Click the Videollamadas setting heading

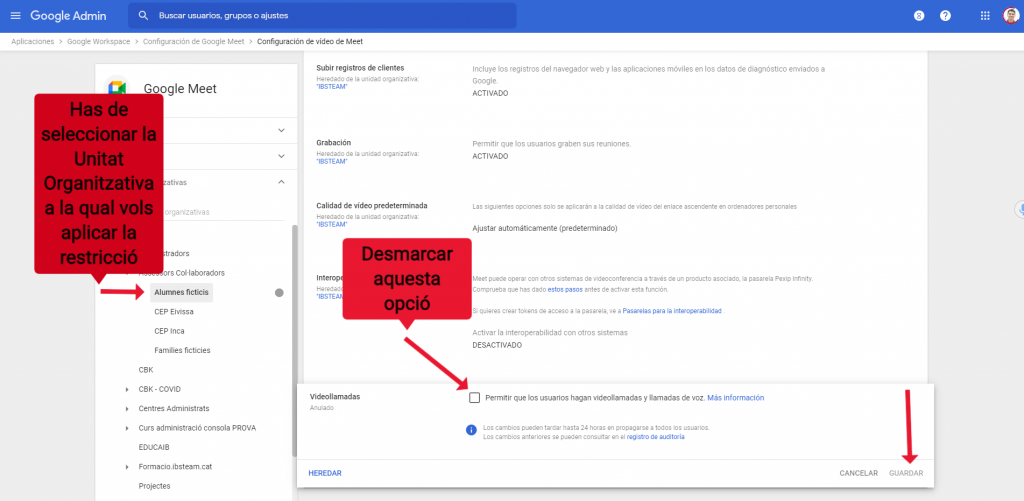(335, 396)
